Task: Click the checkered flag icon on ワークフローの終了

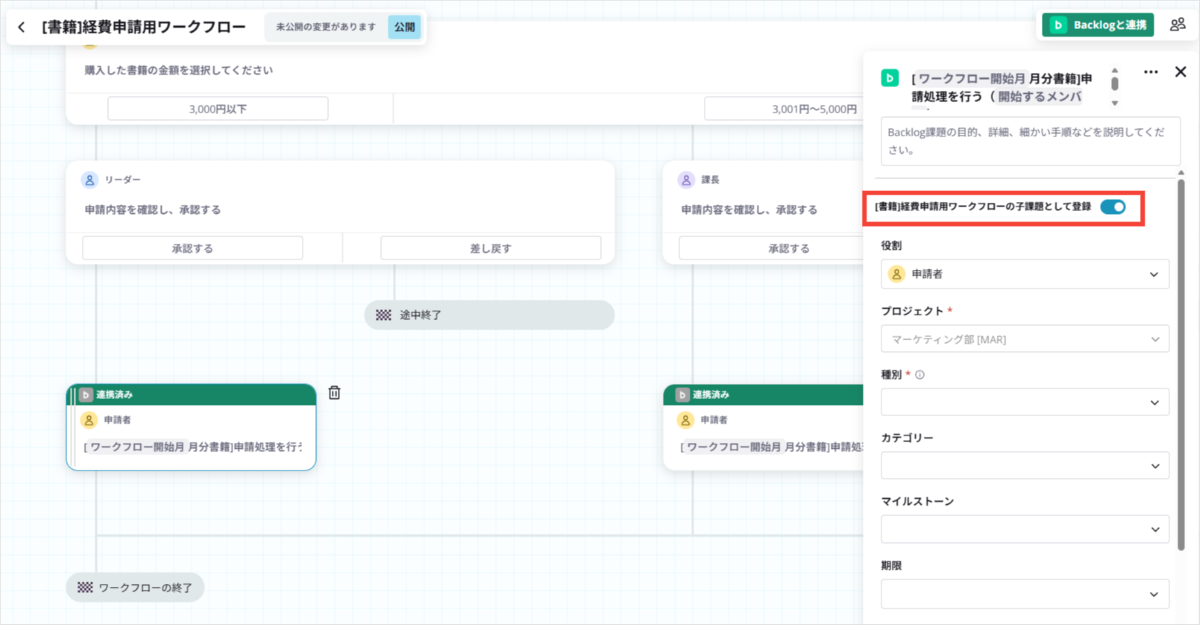Action: [x=85, y=587]
